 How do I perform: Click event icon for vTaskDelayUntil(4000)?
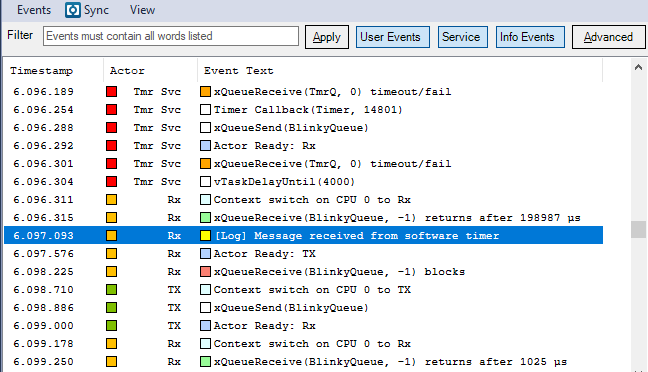[x=205, y=181]
